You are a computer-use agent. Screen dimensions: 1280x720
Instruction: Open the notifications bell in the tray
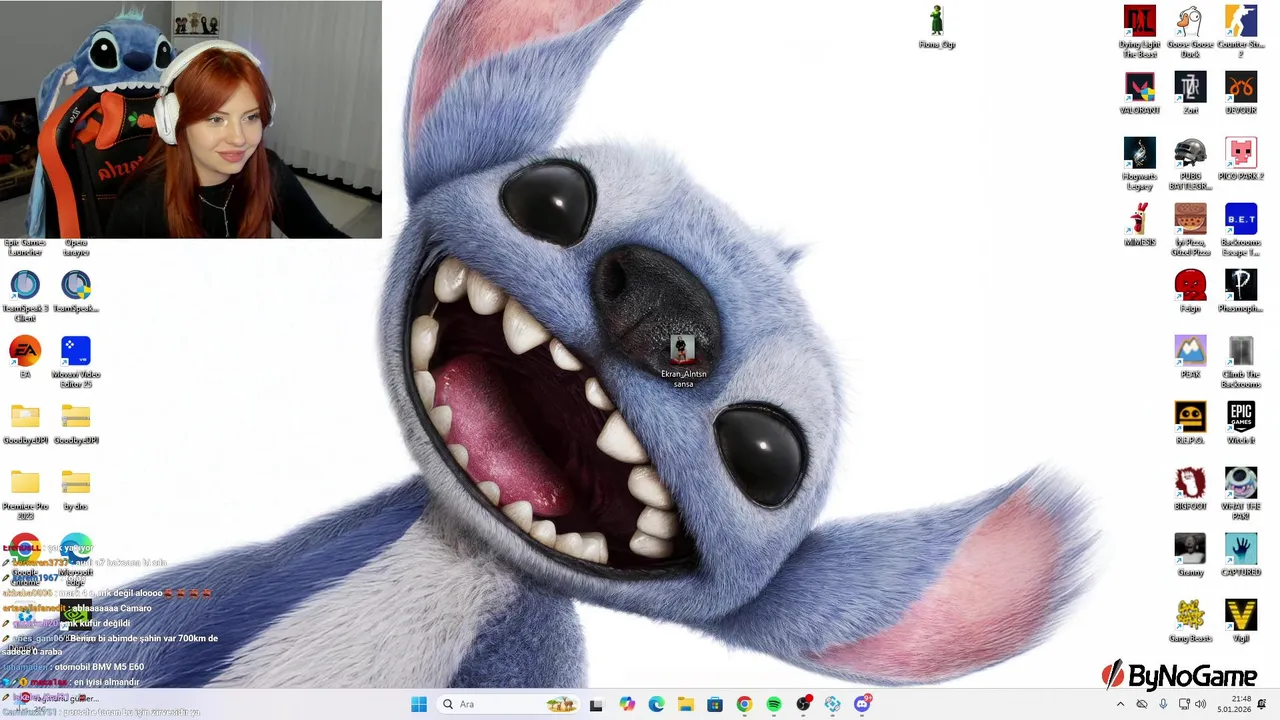click(x=1262, y=704)
